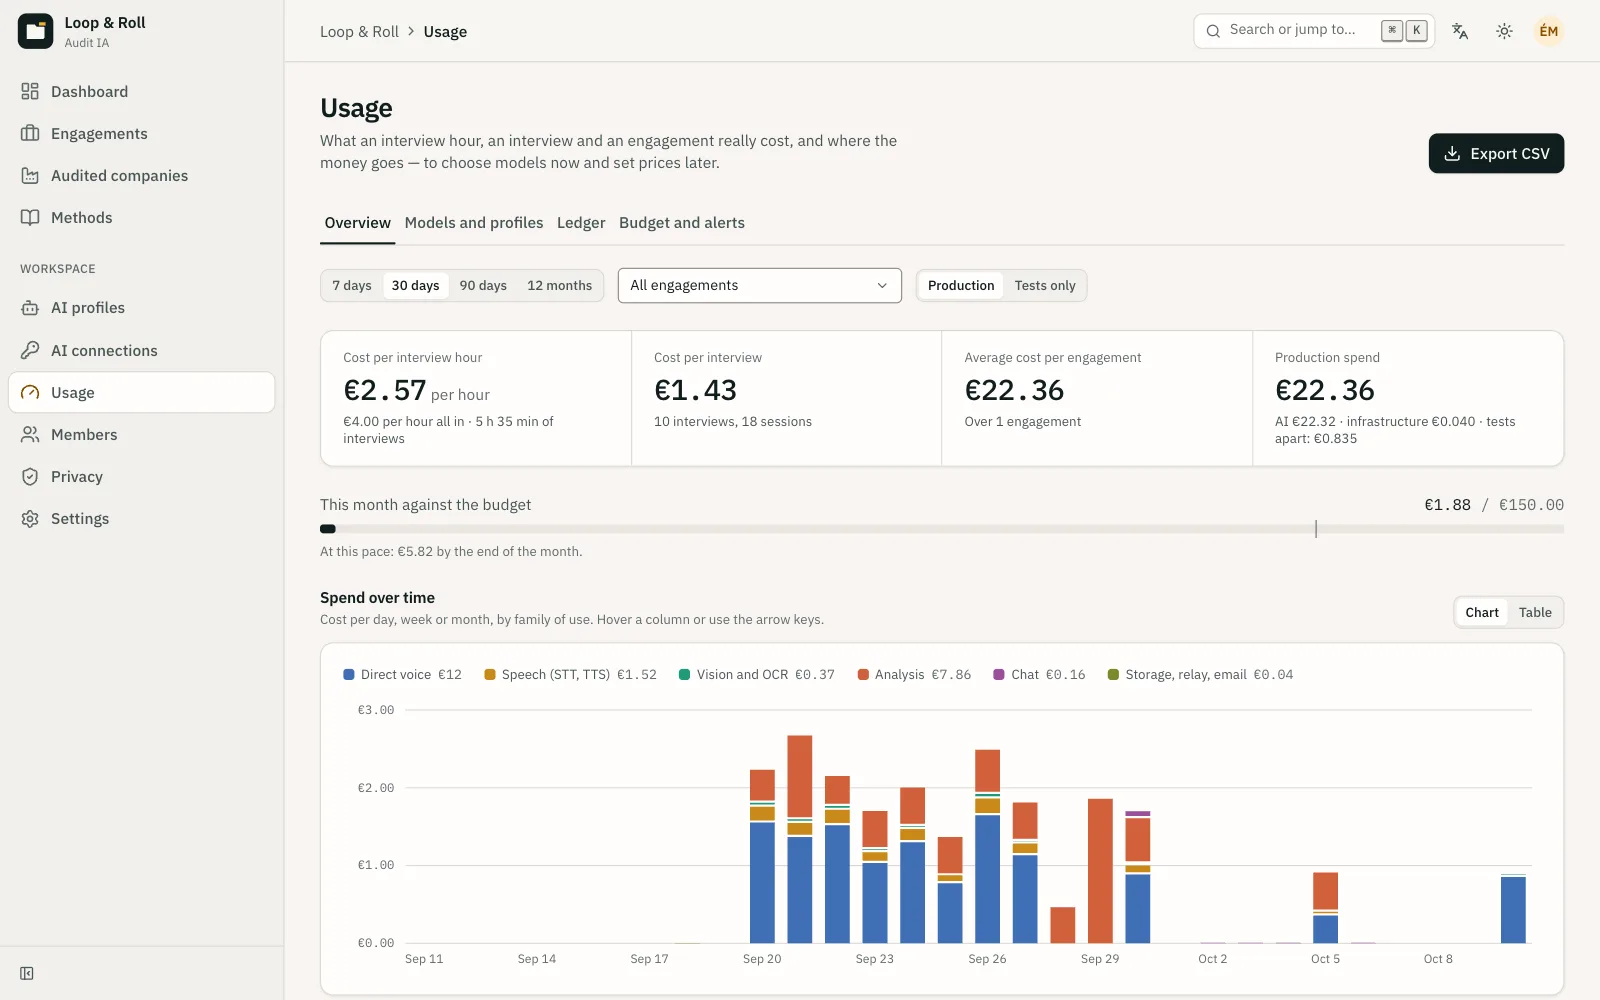
Task: Switch to the Ledger tab
Action: [x=581, y=223]
